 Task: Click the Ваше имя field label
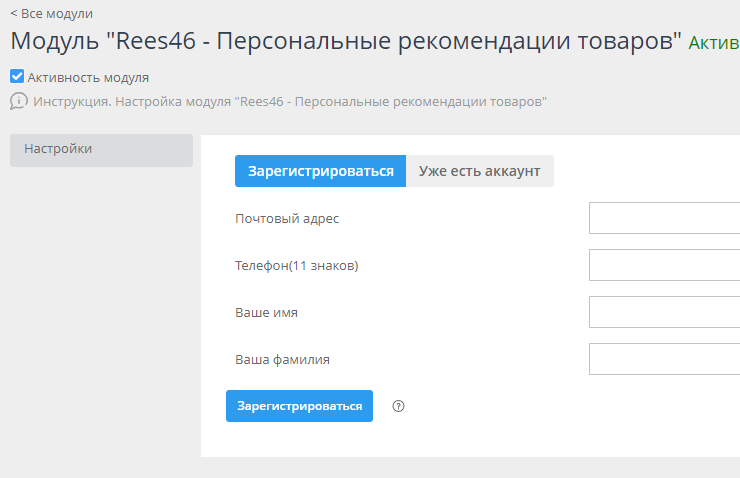(266, 312)
